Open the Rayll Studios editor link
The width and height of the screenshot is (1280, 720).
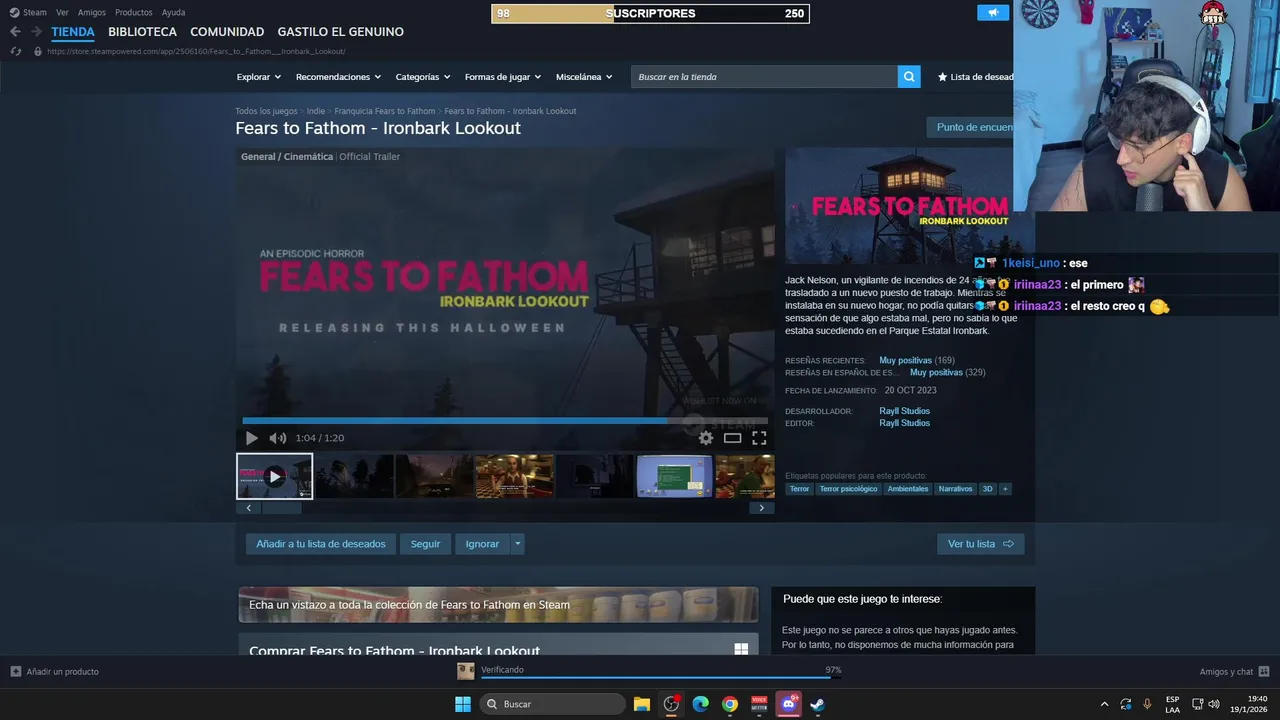point(904,423)
